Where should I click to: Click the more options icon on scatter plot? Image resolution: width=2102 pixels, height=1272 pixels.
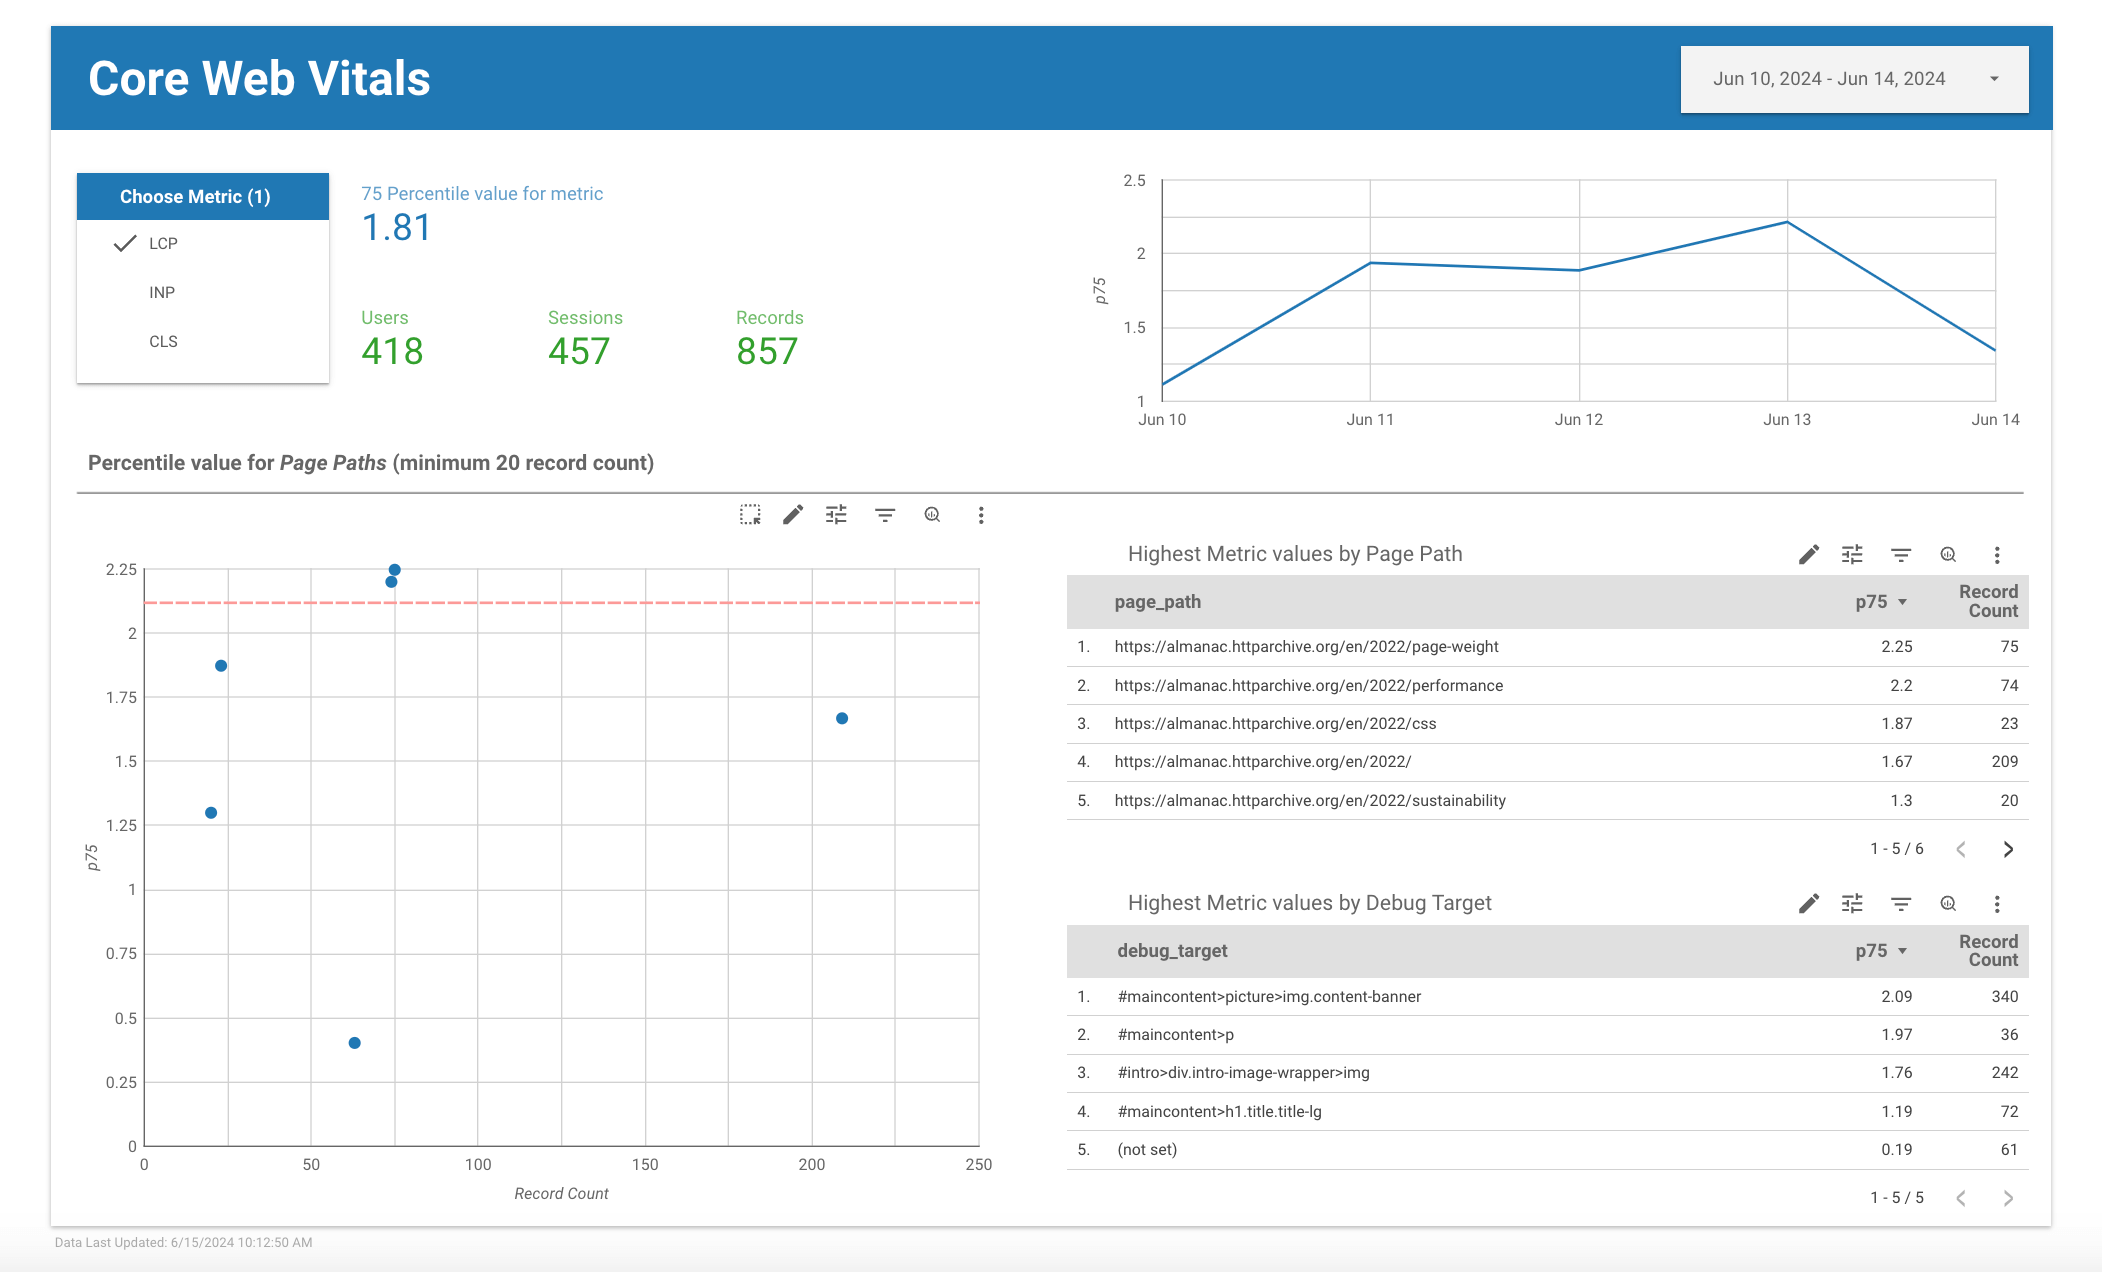coord(977,515)
